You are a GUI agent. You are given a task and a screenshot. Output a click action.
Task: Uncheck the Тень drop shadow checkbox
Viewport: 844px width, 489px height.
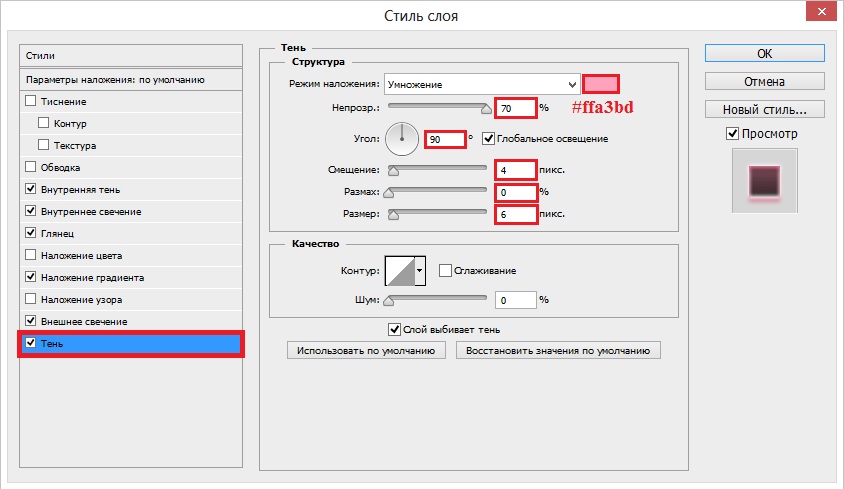click(x=31, y=343)
